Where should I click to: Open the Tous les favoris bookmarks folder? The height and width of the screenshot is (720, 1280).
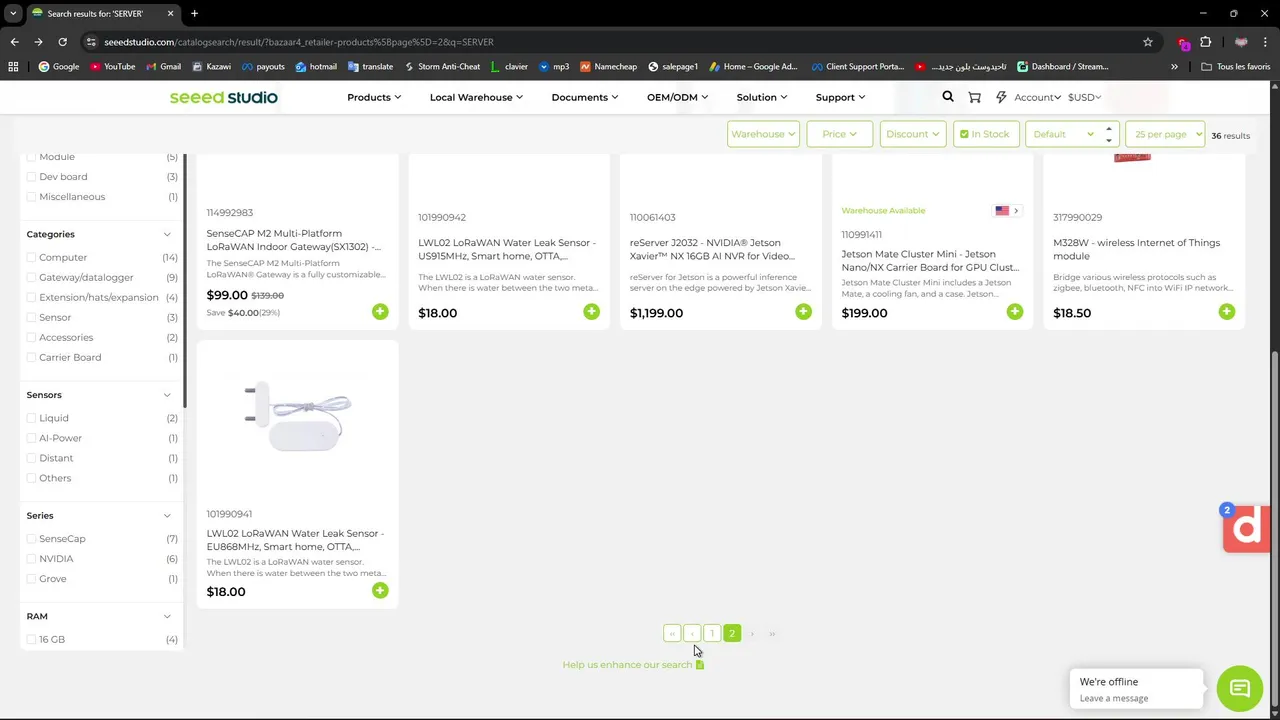click(x=1236, y=67)
